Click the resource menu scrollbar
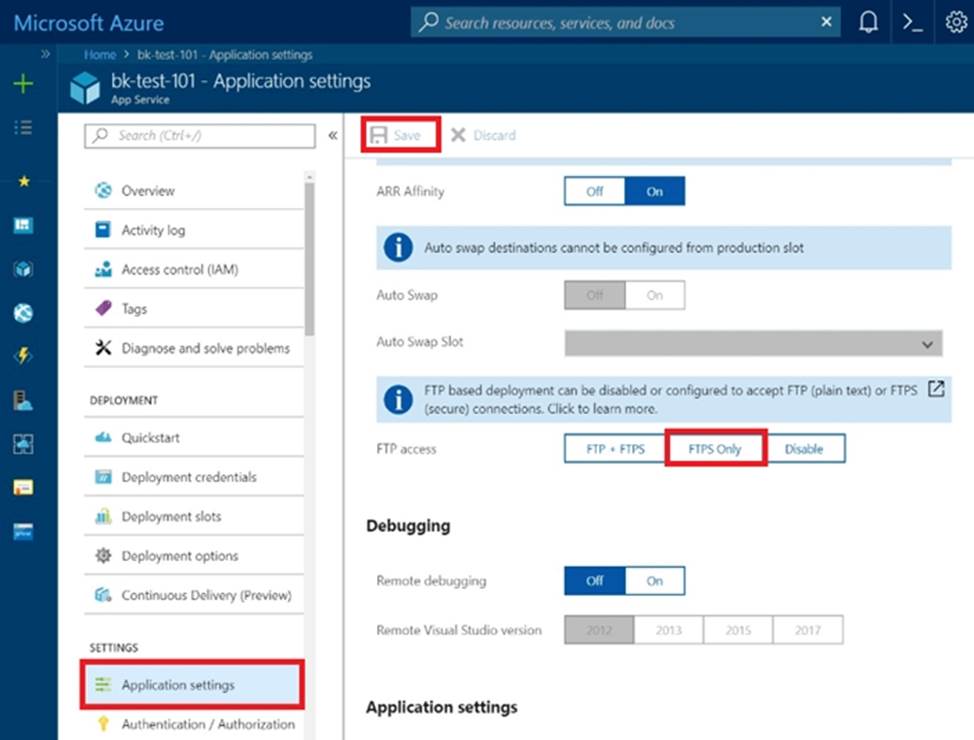Viewport: 974px width, 740px height. [309, 258]
